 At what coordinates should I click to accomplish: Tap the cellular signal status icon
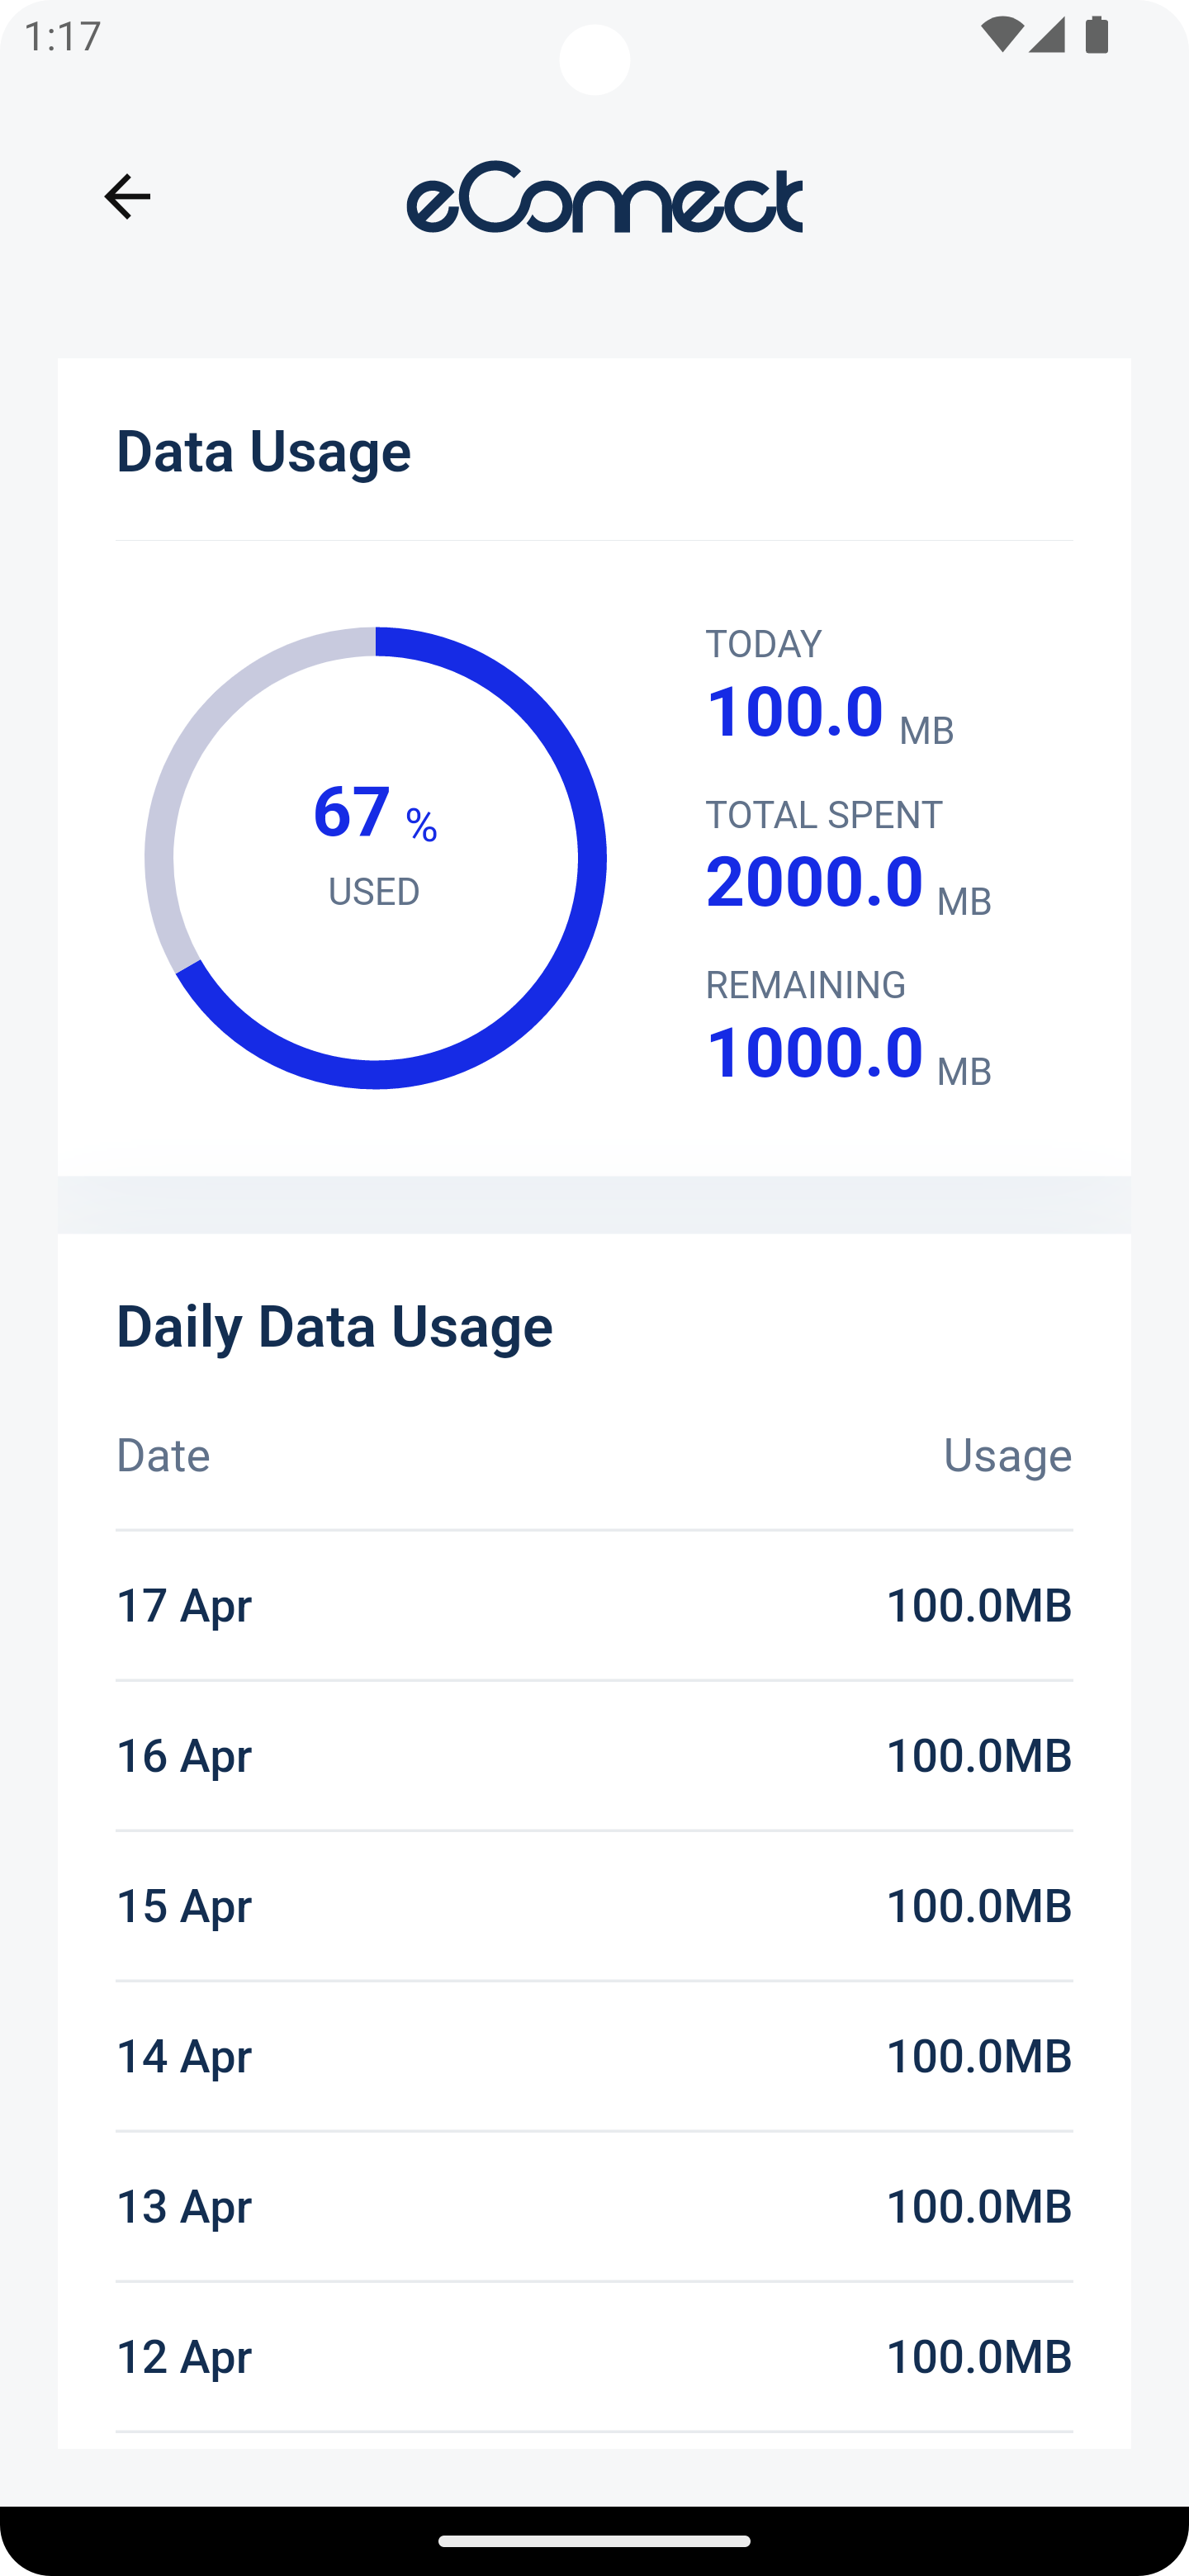pyautogui.click(x=1046, y=35)
